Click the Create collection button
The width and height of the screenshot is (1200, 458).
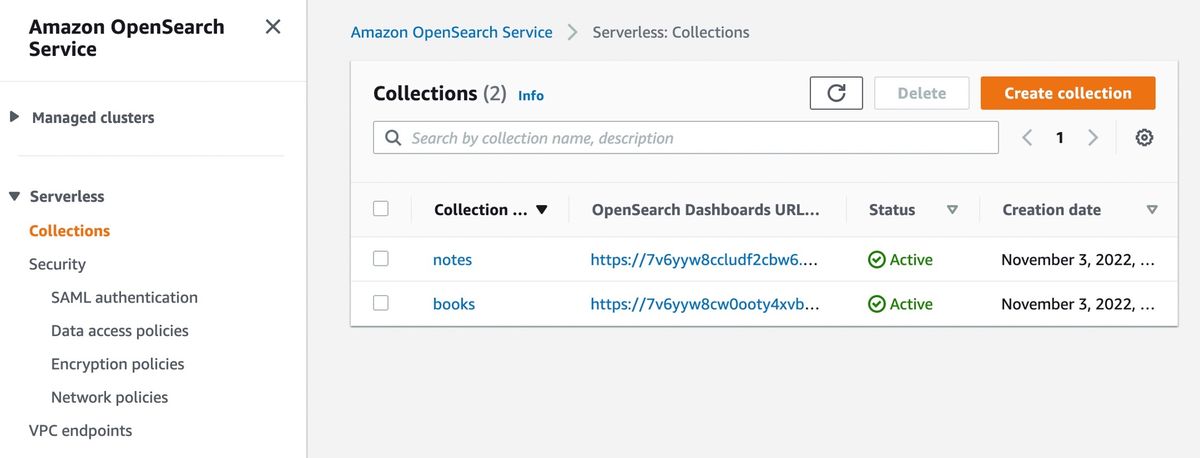(1068, 93)
